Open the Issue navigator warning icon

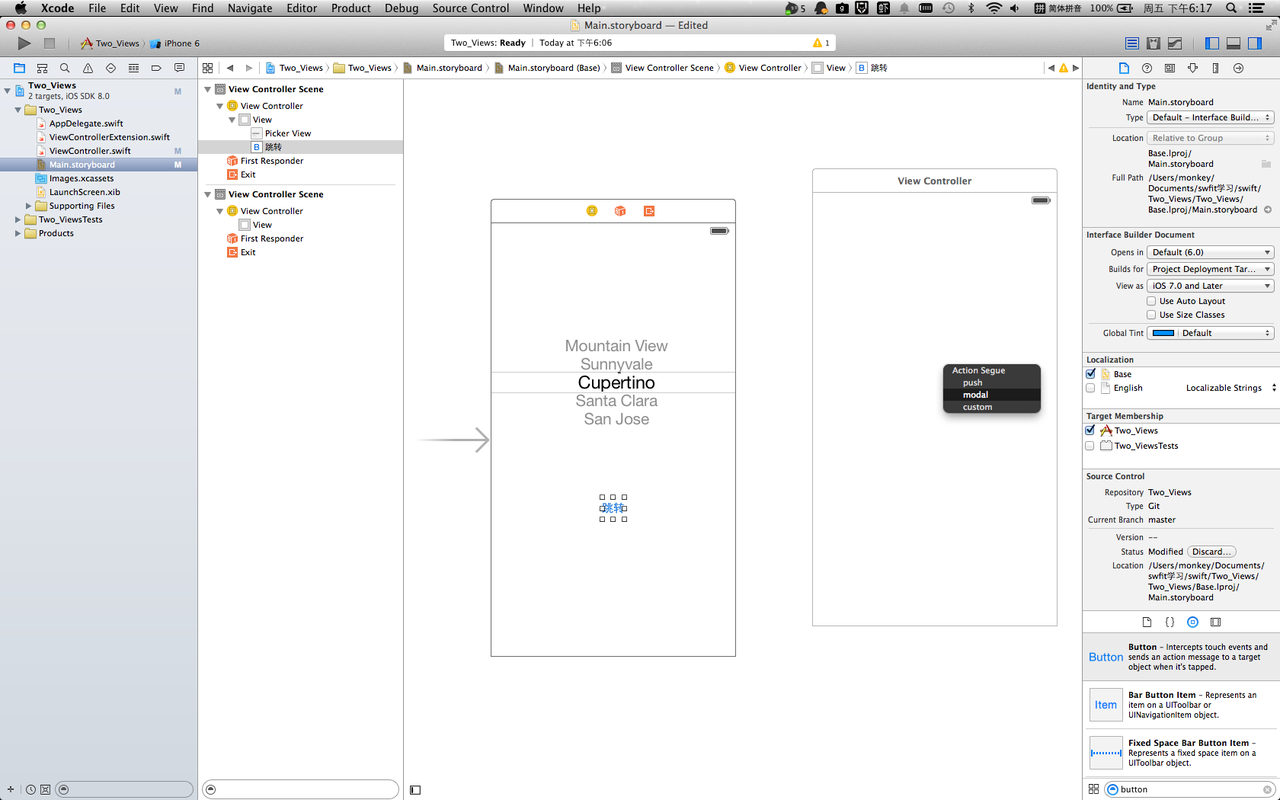click(x=88, y=68)
